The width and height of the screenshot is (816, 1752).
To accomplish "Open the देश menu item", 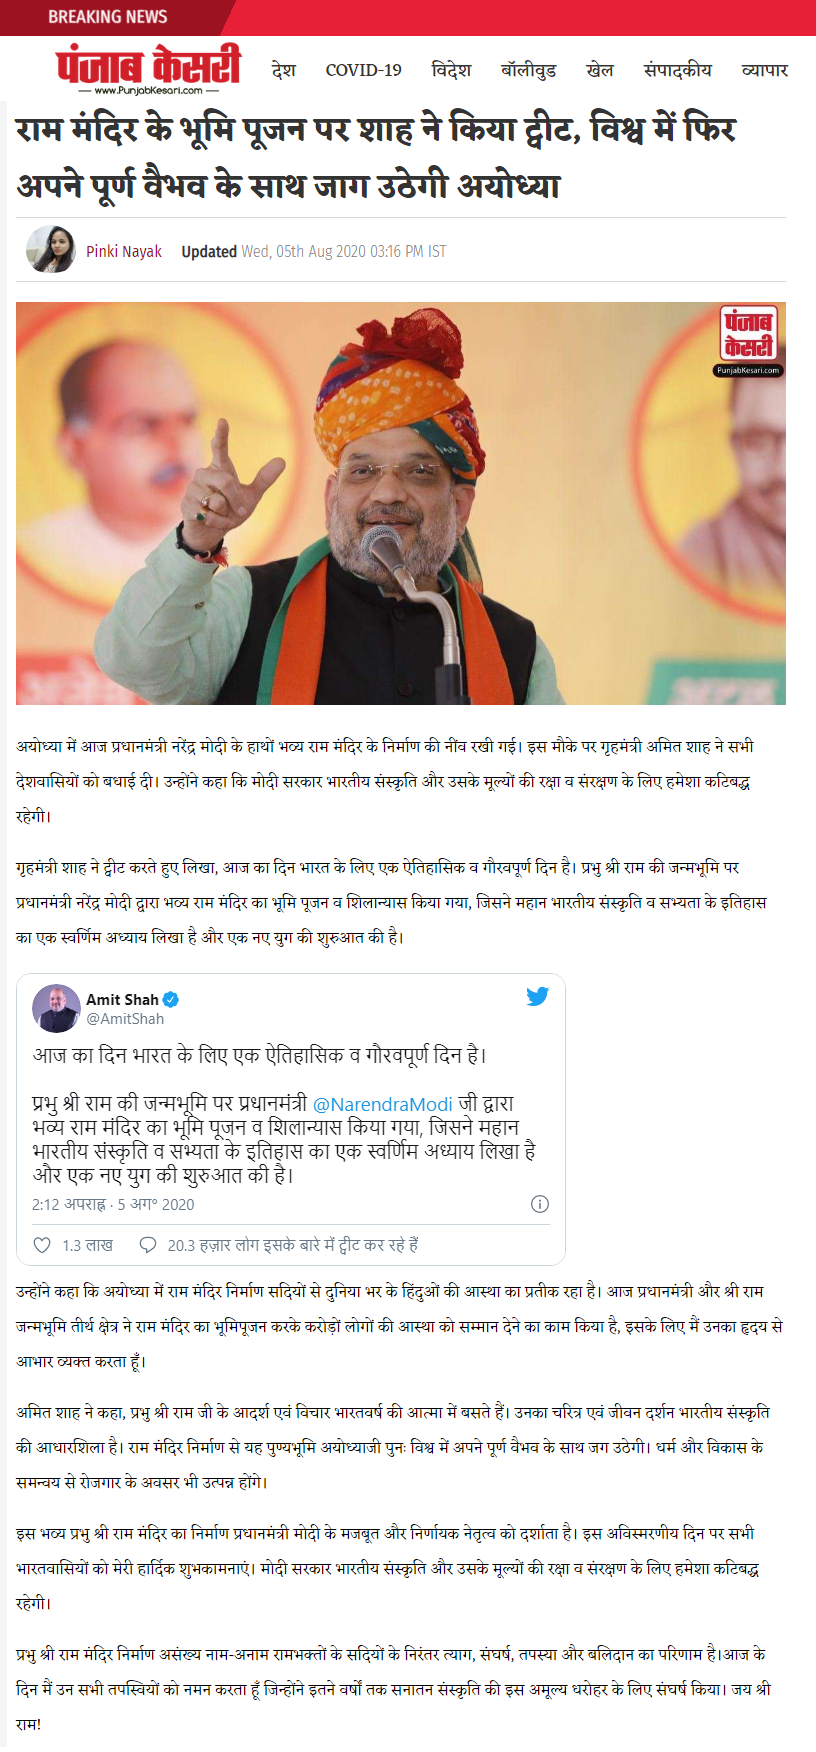I will point(284,70).
